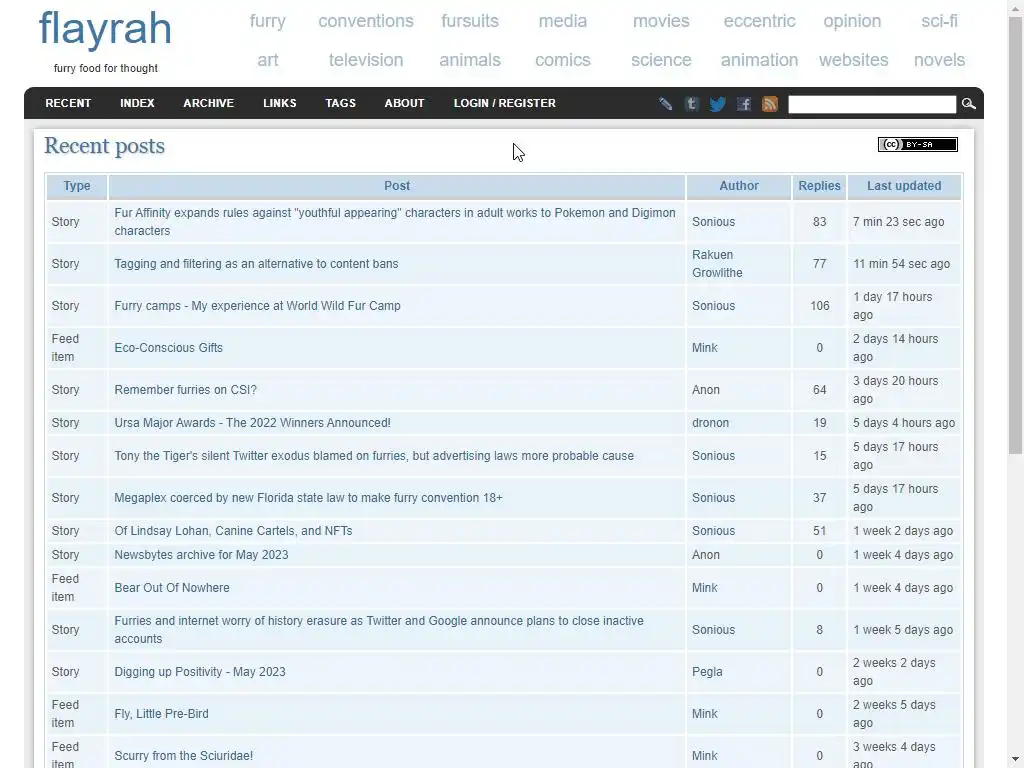This screenshot has width=1024, height=768.
Task: Open Ursa Major Awards 2022 Winners story
Action: click(252, 423)
